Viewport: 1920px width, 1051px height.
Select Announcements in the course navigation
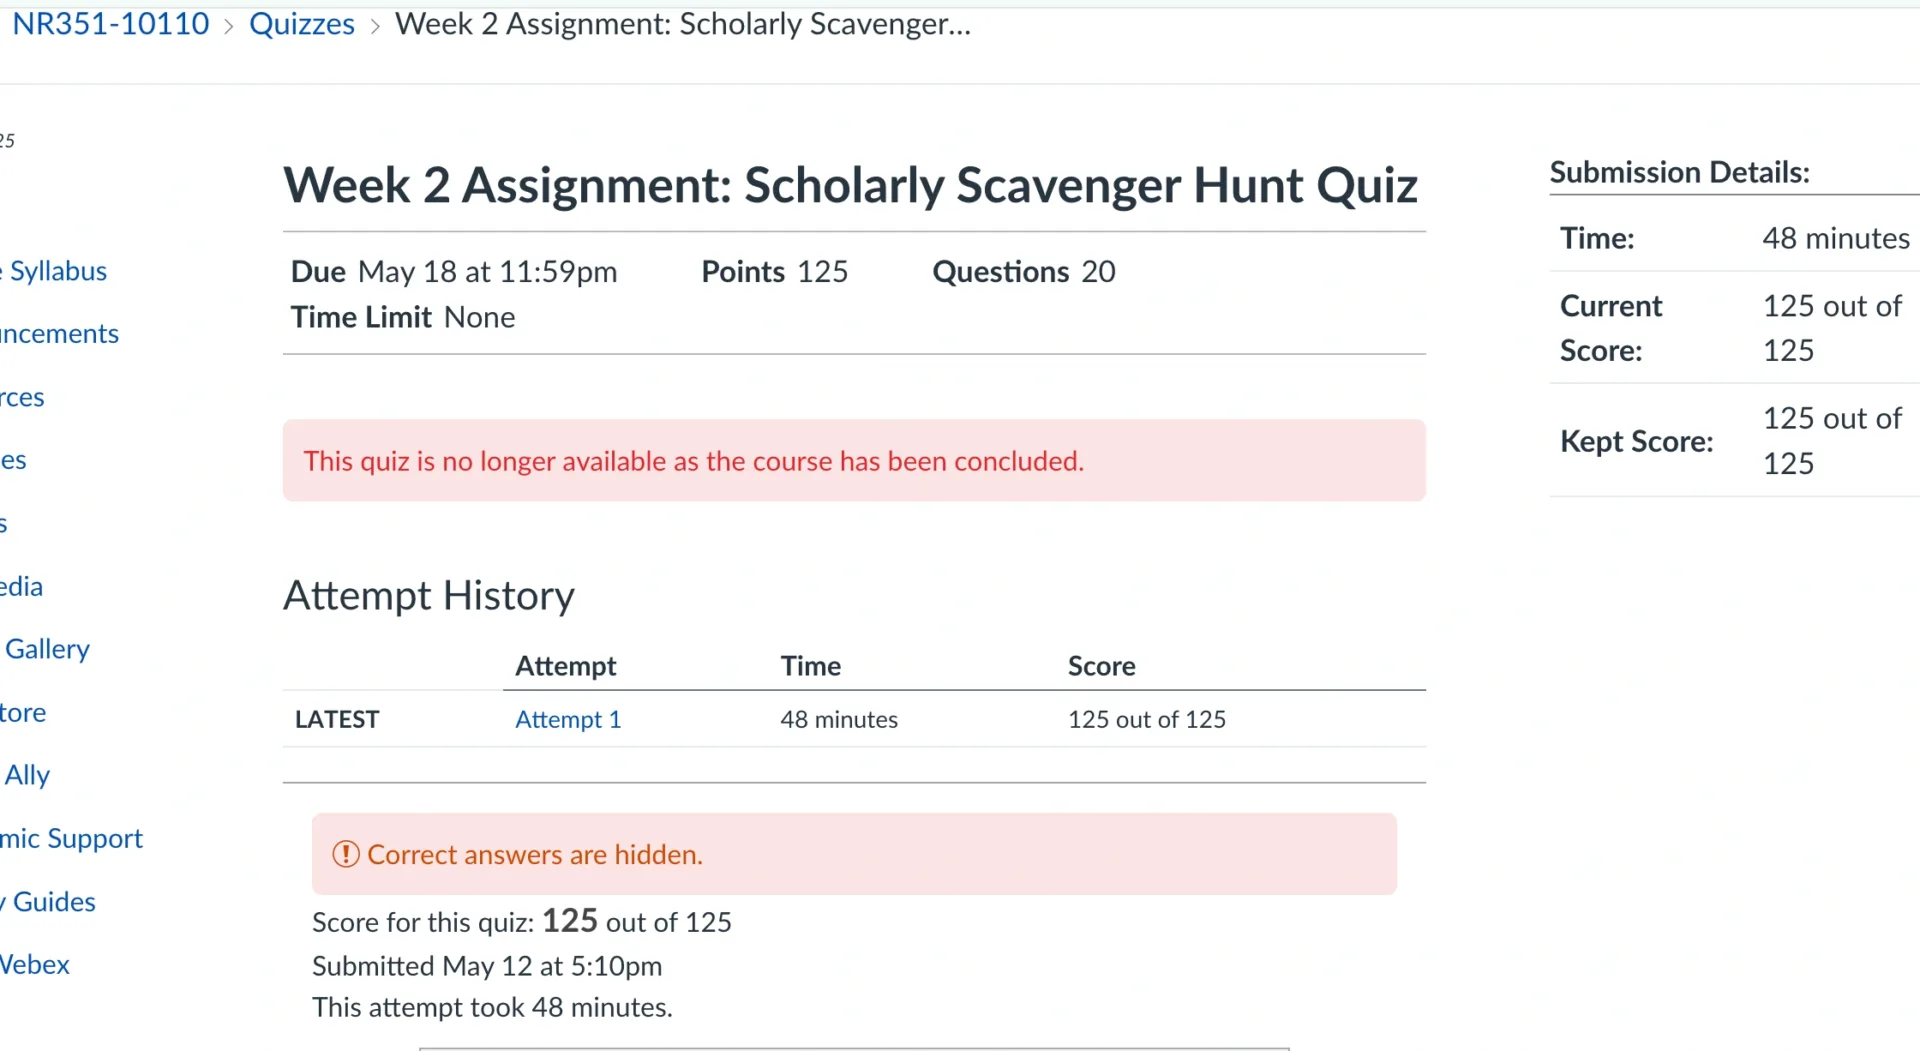pos(59,334)
